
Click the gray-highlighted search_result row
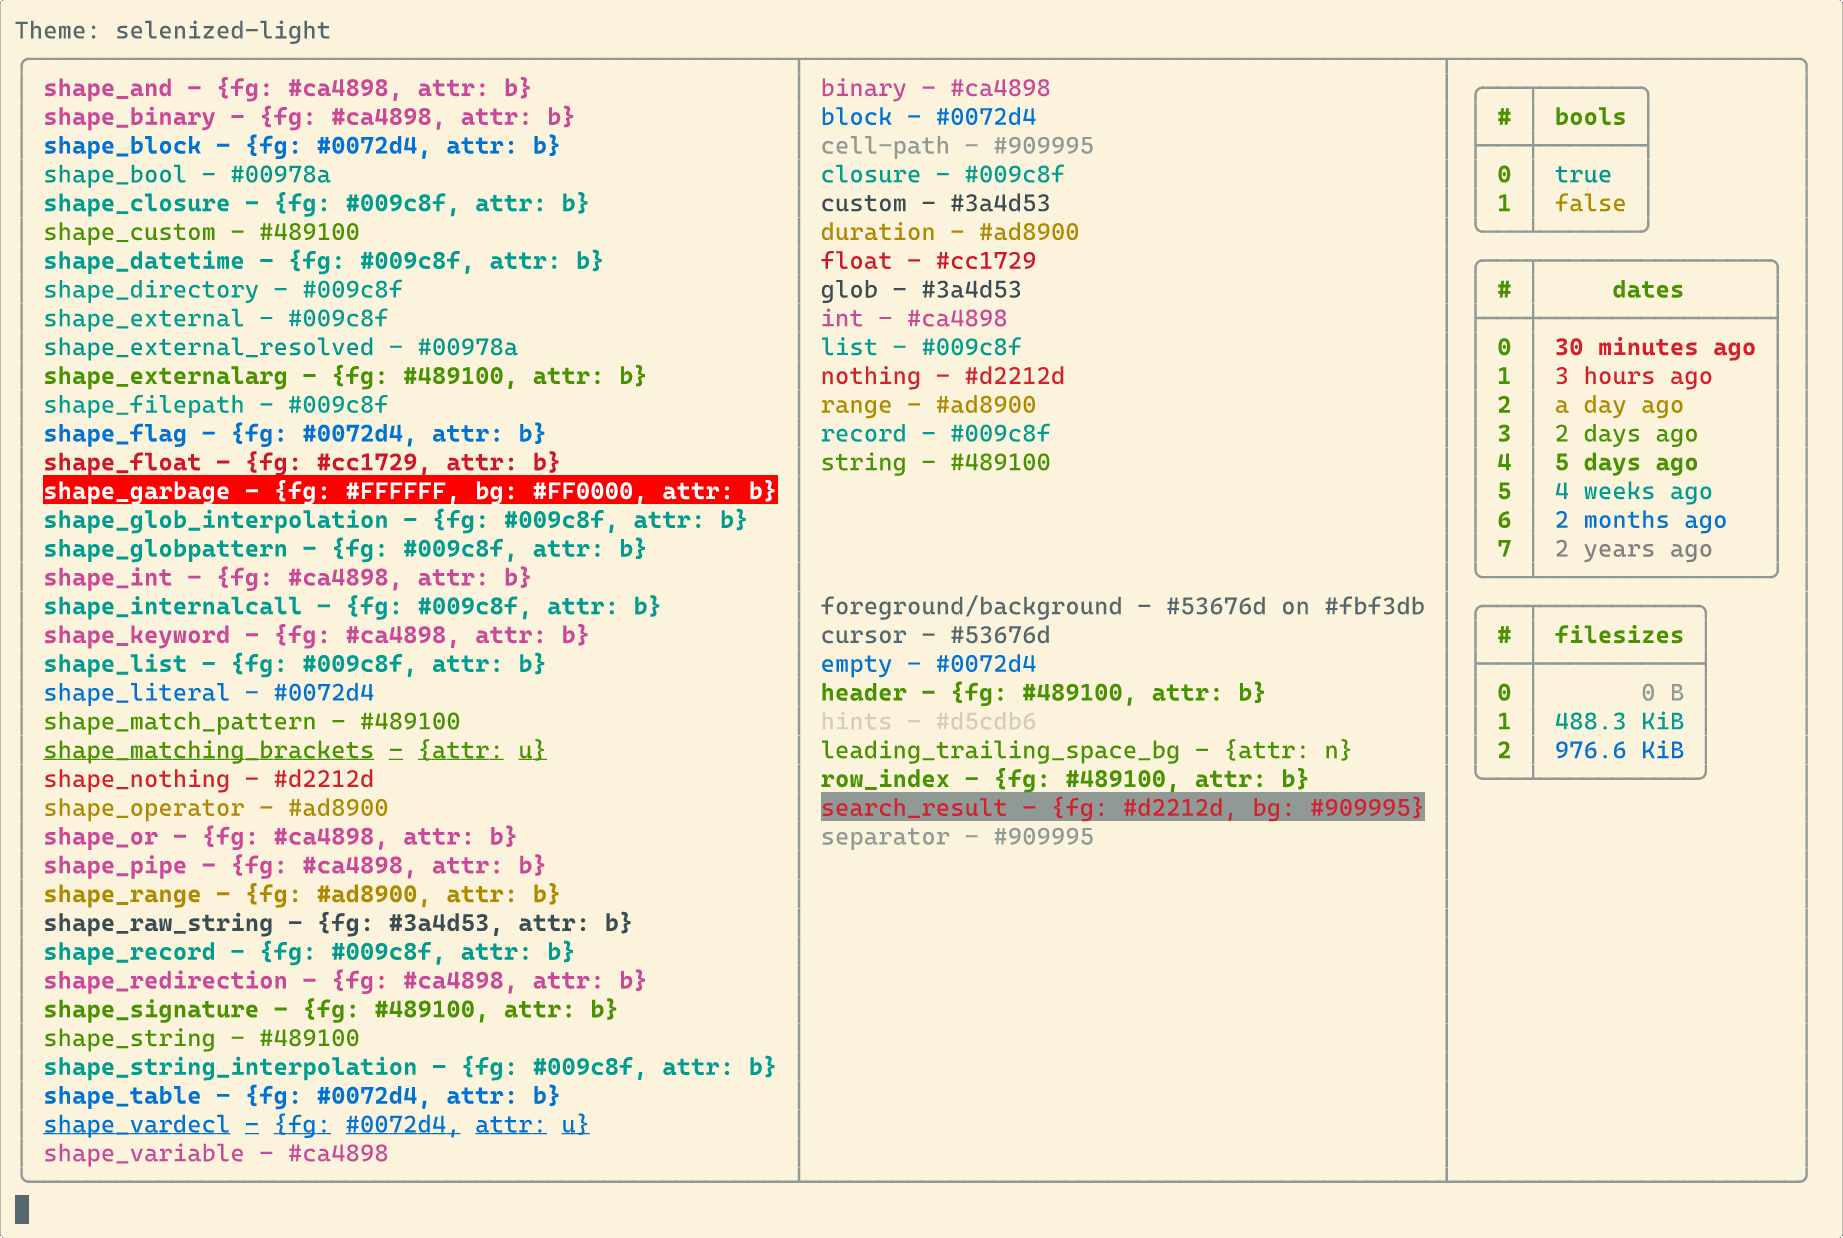[x=1122, y=808]
